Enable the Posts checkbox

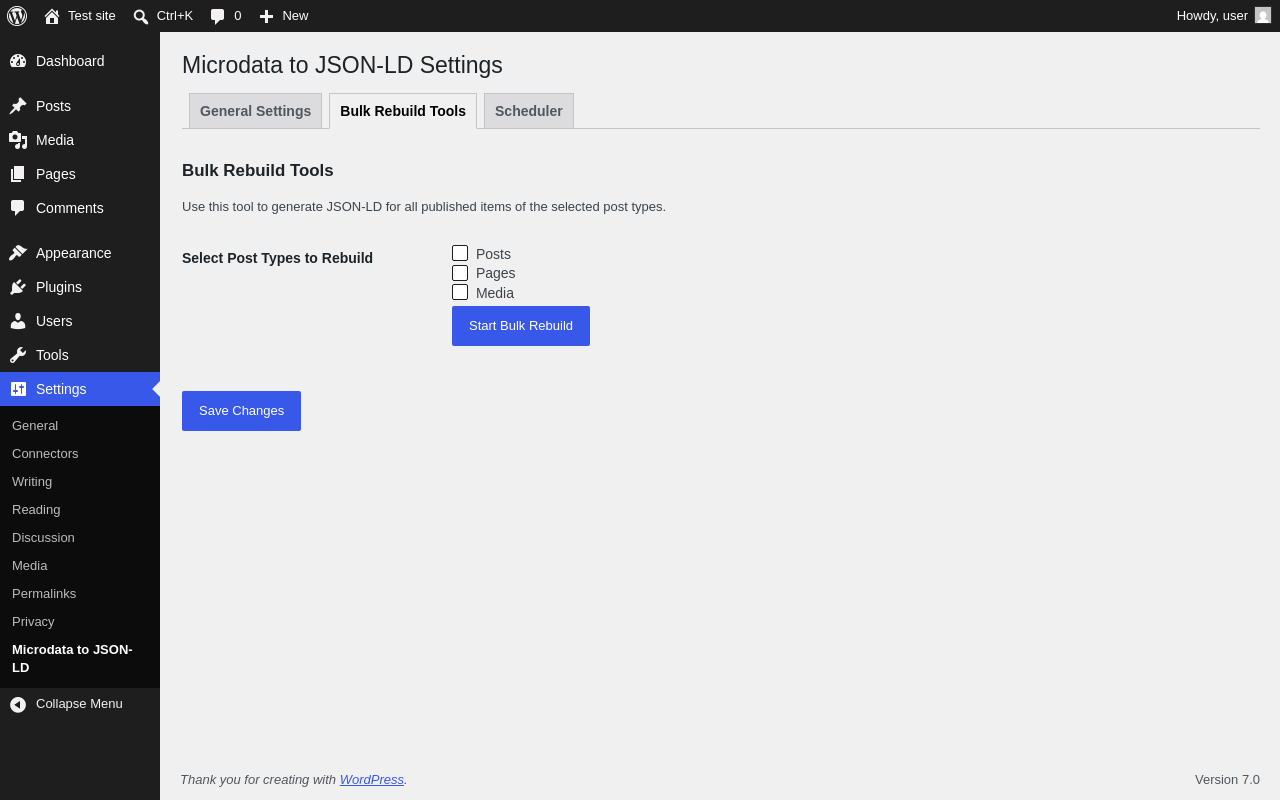(x=460, y=253)
